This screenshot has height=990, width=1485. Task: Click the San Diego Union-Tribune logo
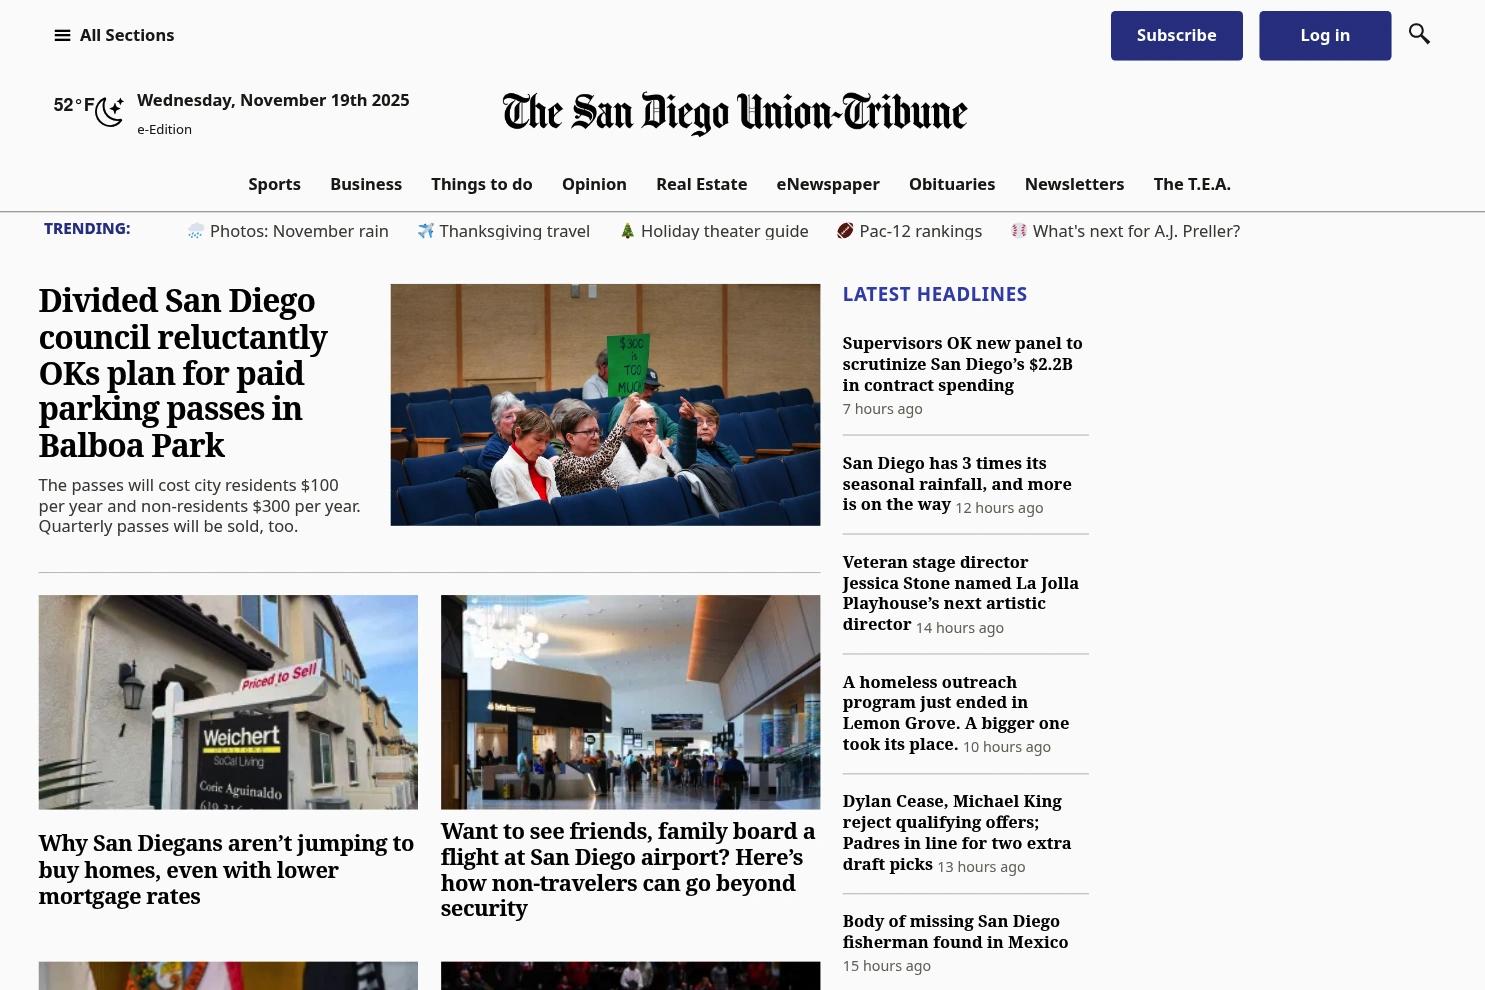(x=735, y=113)
